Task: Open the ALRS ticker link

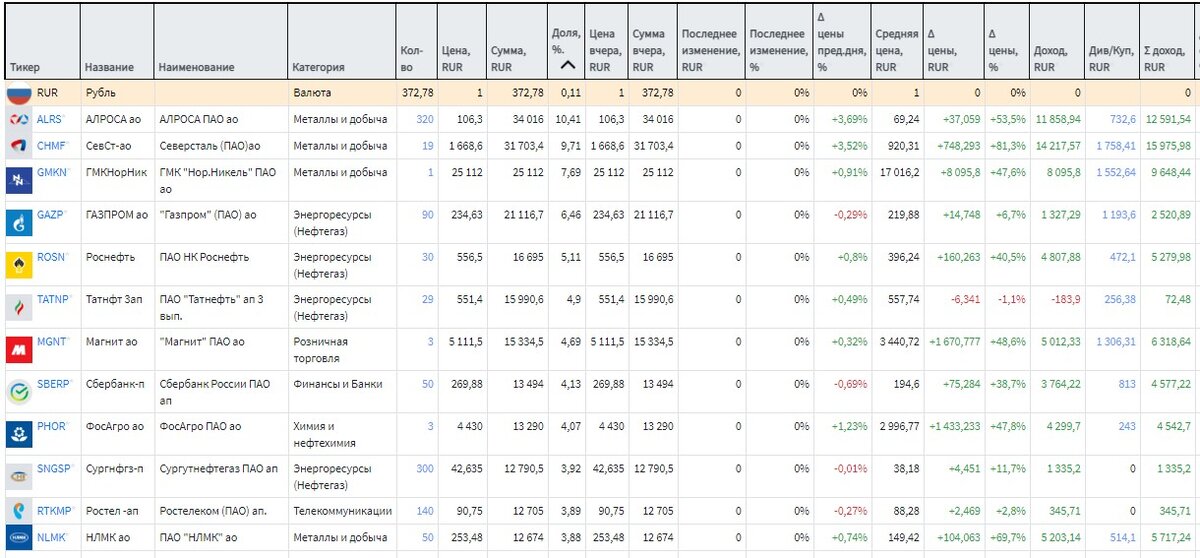Action: 49,119
